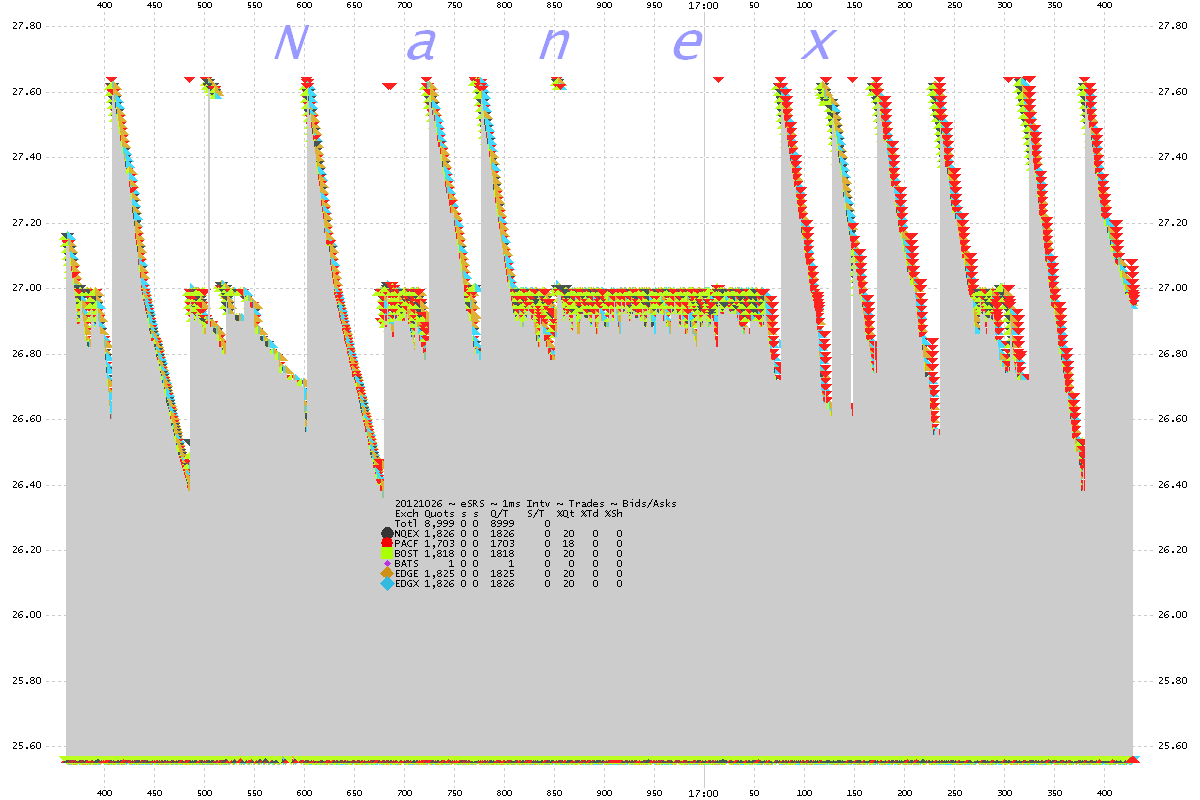The image size is (1200, 800).
Task: Click the %Qt column header in the legend
Action: pos(566,513)
